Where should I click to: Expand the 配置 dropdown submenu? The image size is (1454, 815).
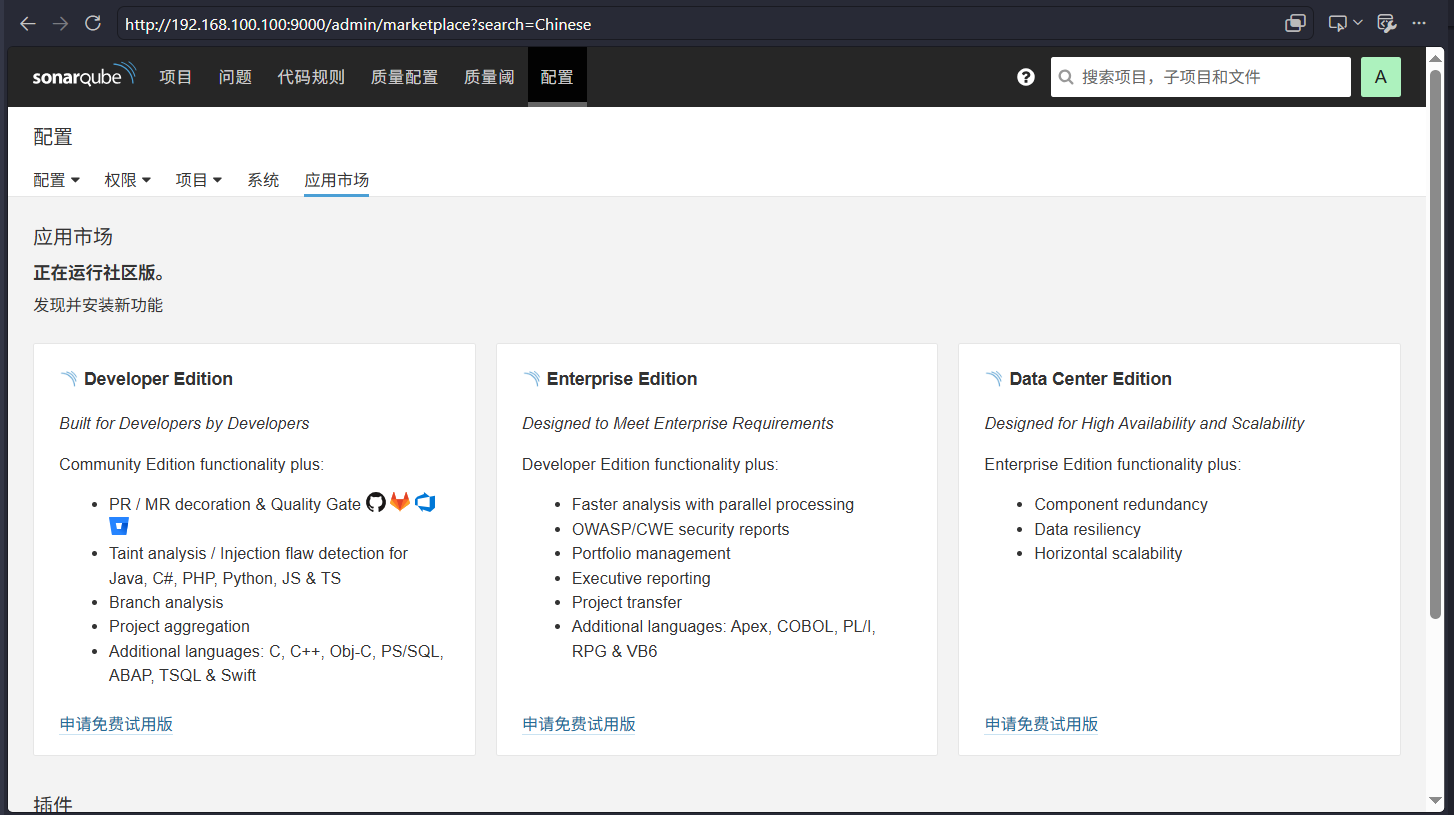click(x=56, y=180)
